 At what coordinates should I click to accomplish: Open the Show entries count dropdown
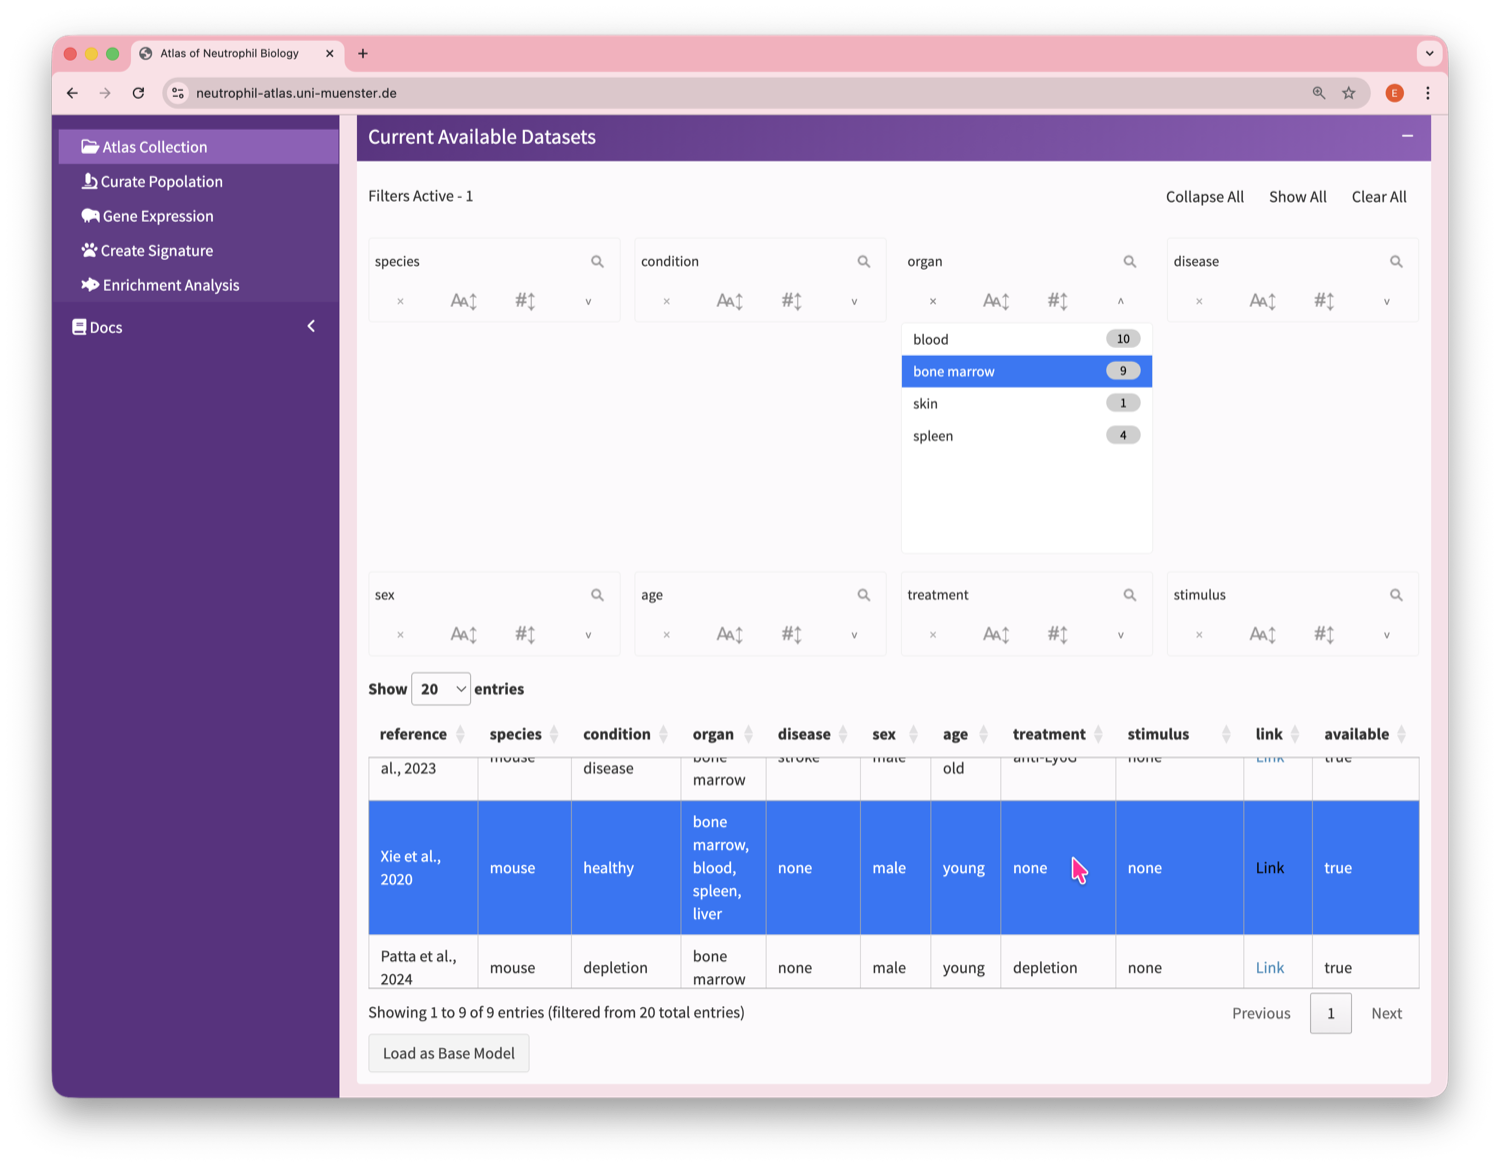pyautogui.click(x=441, y=689)
